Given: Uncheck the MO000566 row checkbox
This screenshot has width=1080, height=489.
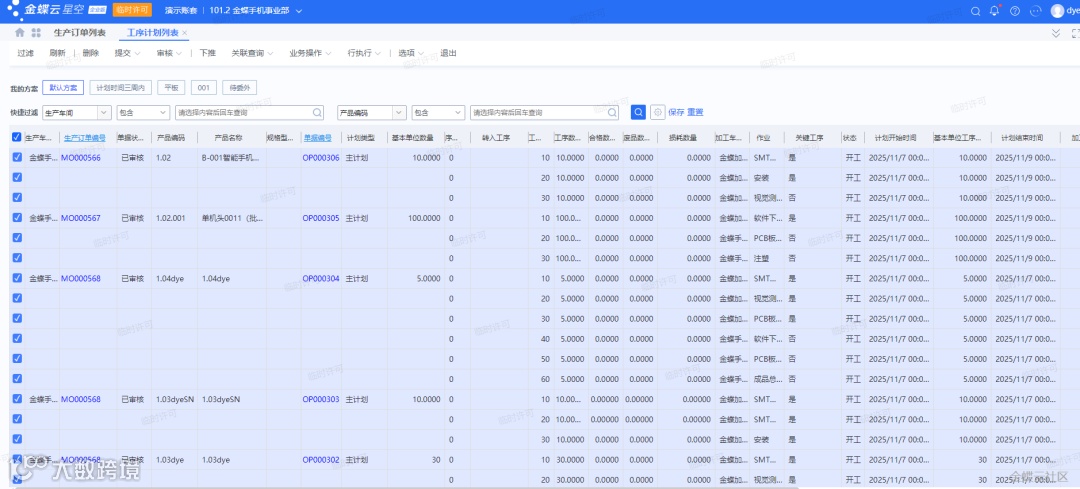Looking at the screenshot, I should point(17,157).
